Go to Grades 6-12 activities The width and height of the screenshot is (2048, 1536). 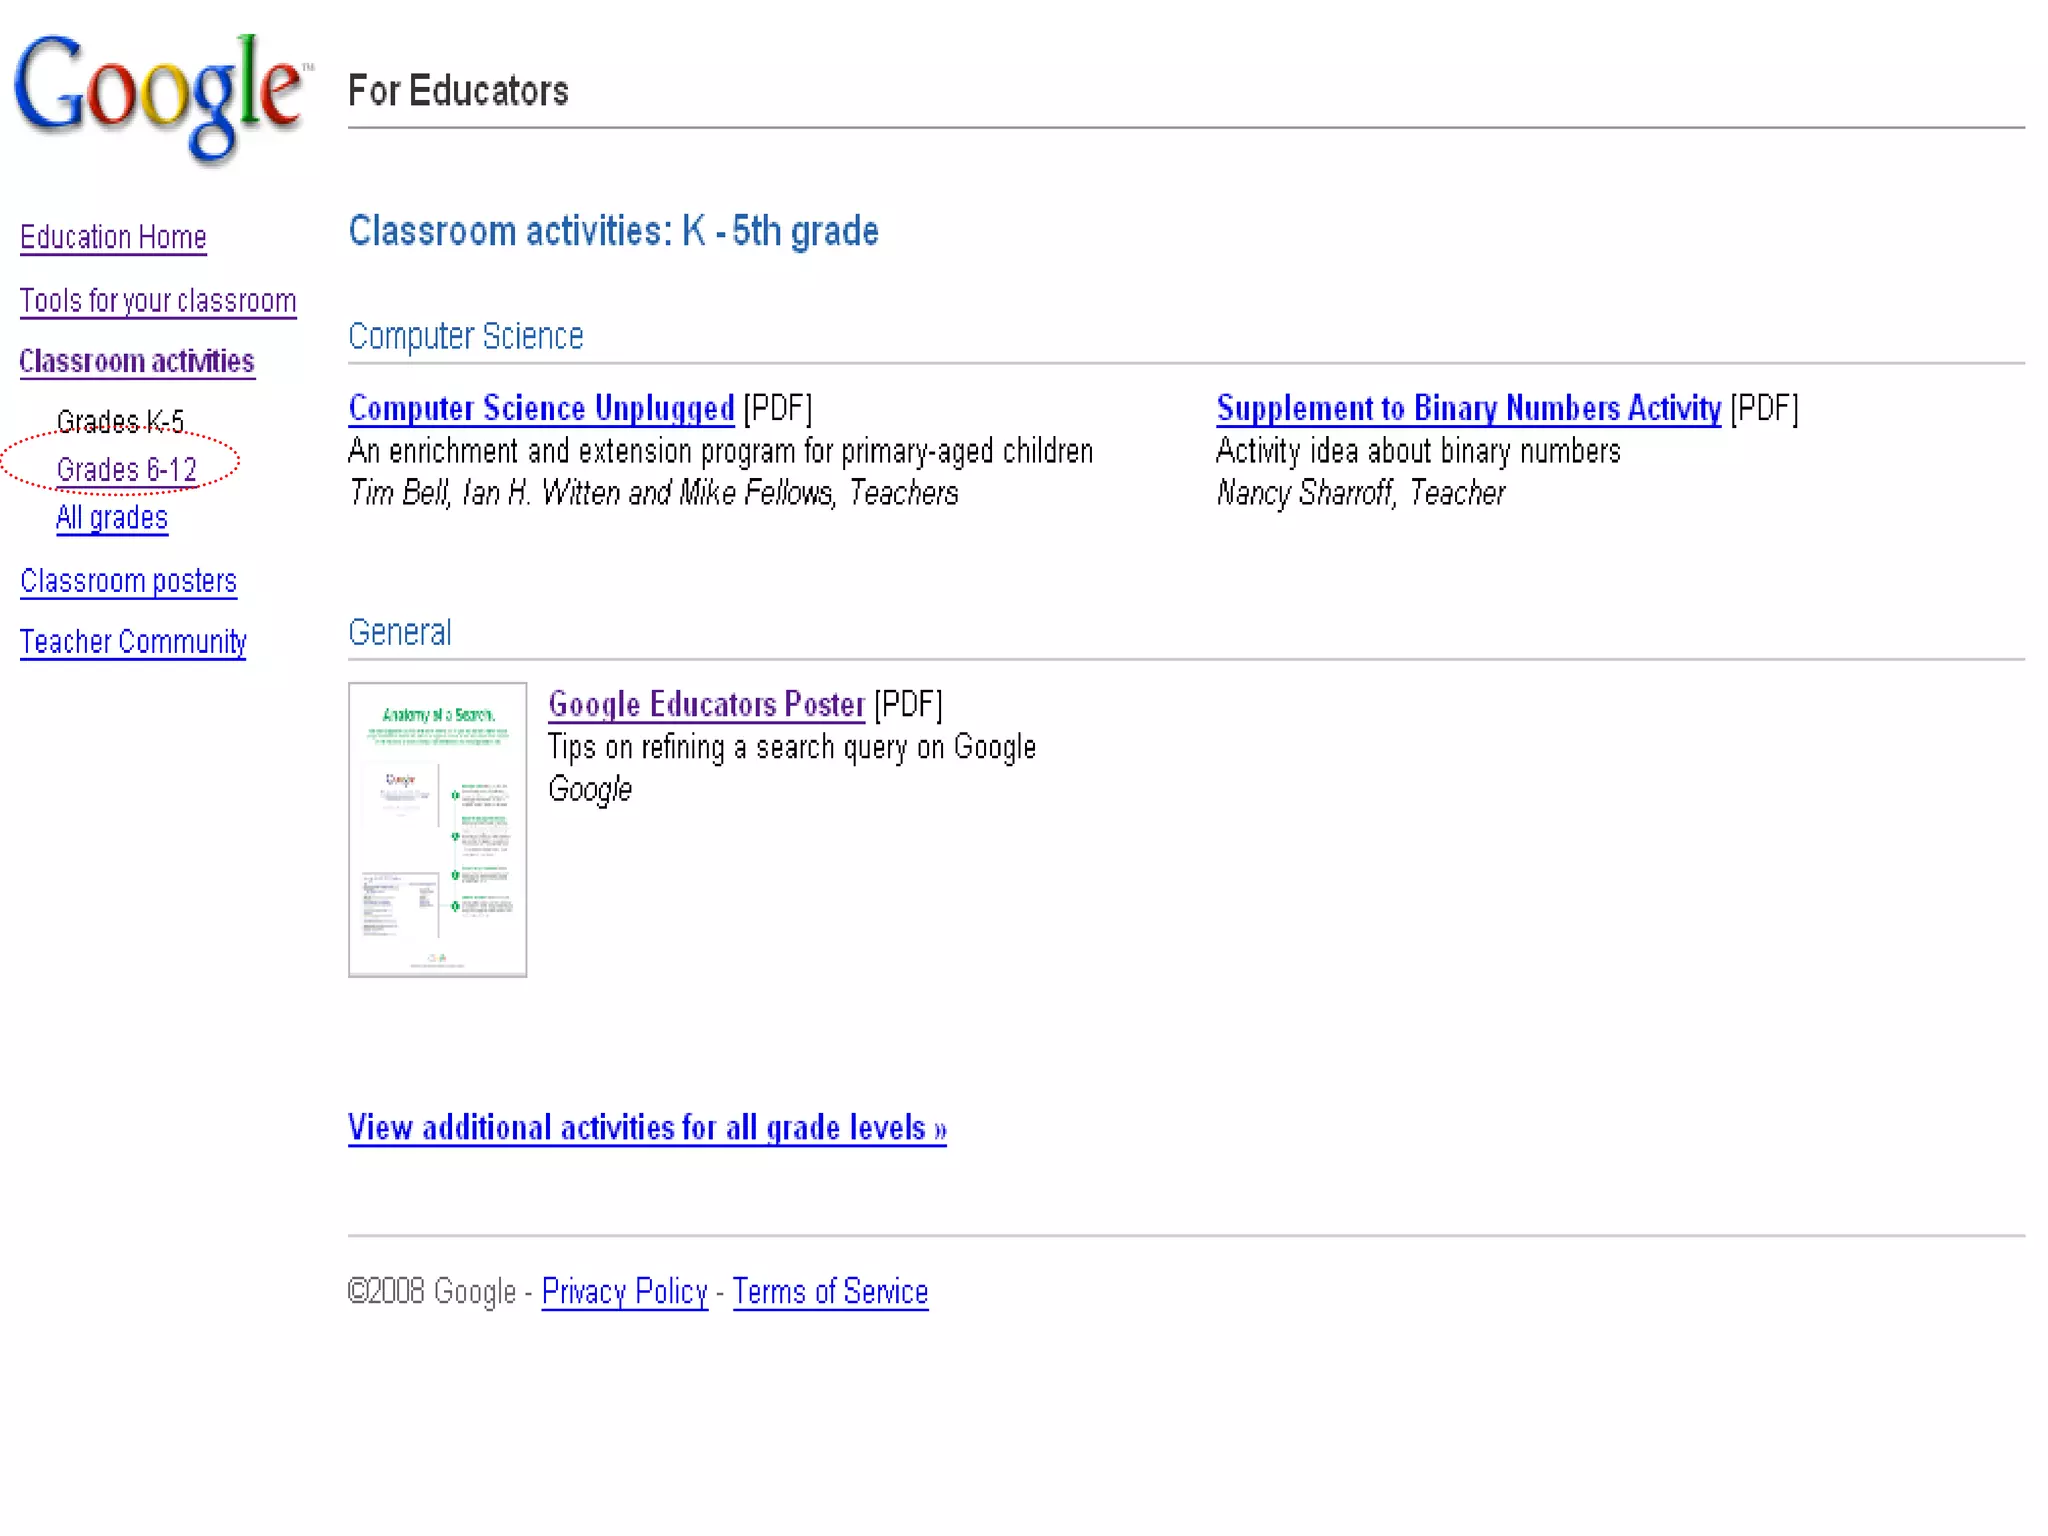(x=127, y=469)
